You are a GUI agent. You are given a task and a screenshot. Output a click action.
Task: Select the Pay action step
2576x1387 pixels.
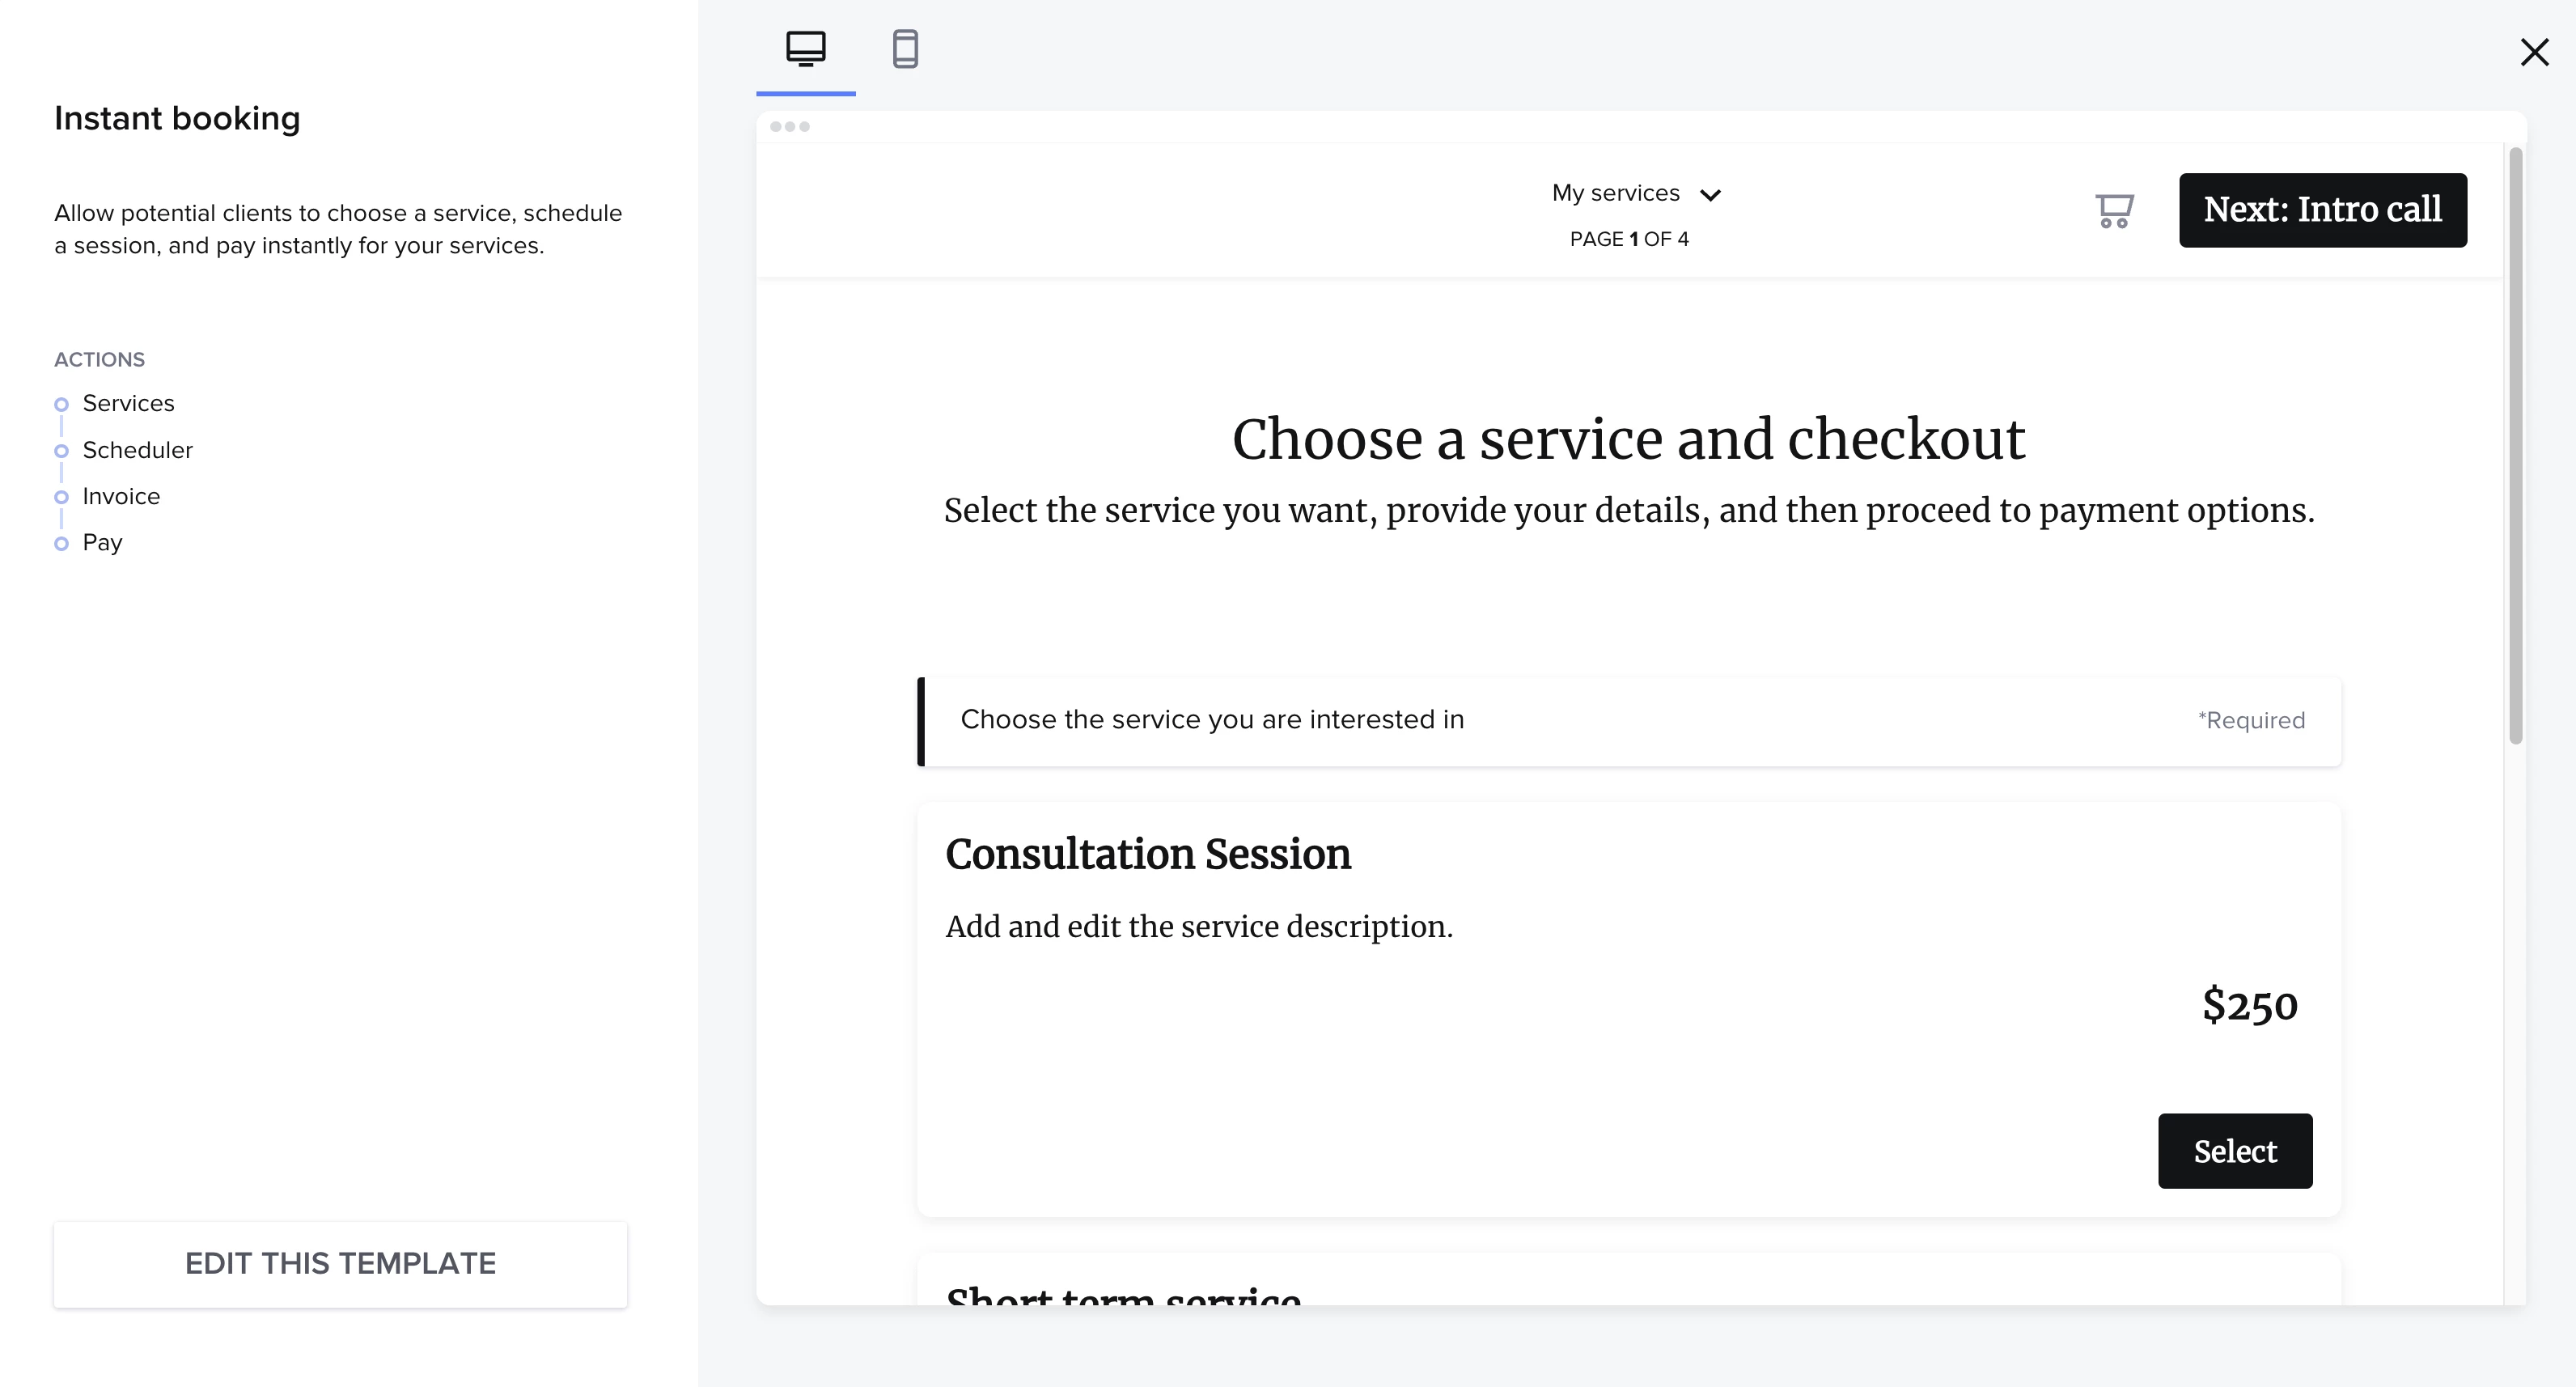tap(102, 542)
